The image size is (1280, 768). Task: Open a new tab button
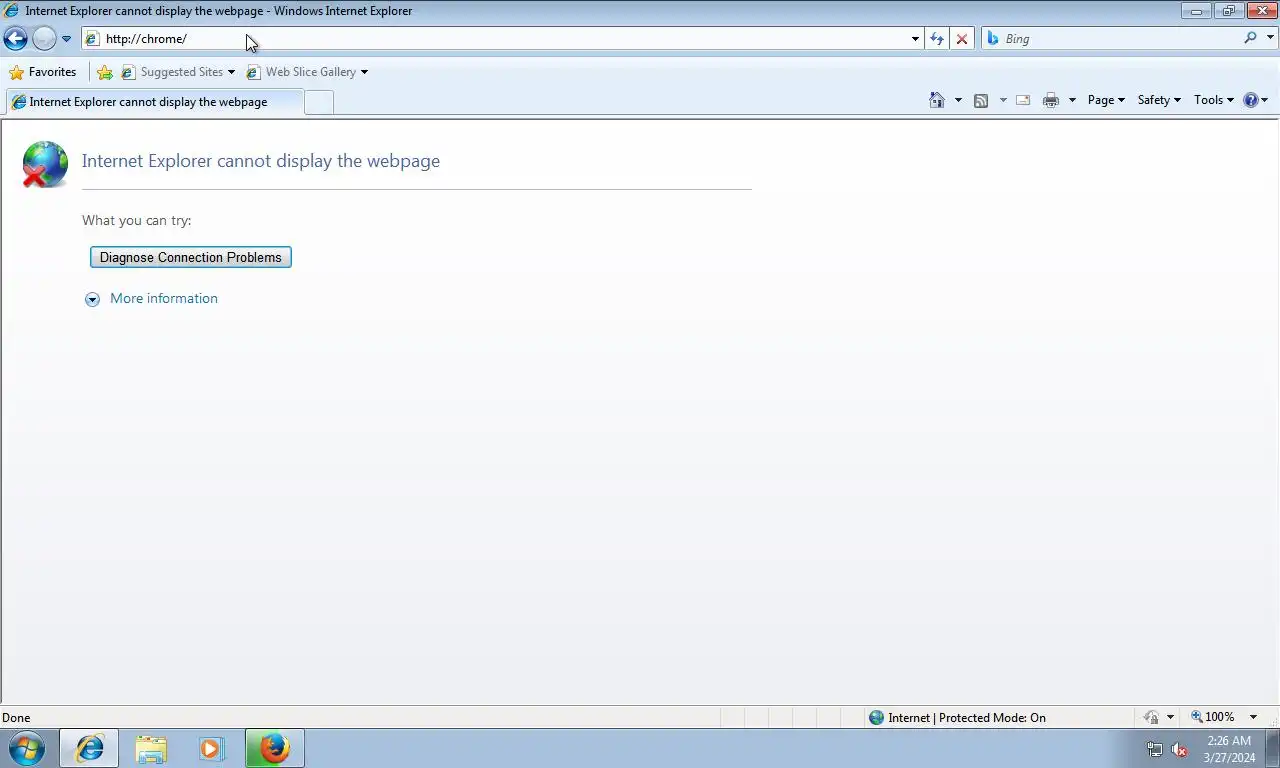[319, 102]
